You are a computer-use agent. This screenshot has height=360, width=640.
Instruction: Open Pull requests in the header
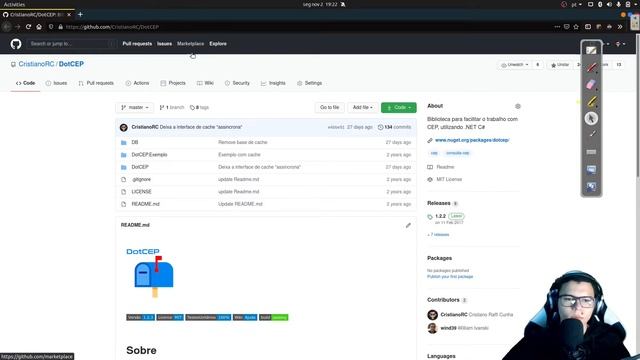137,44
